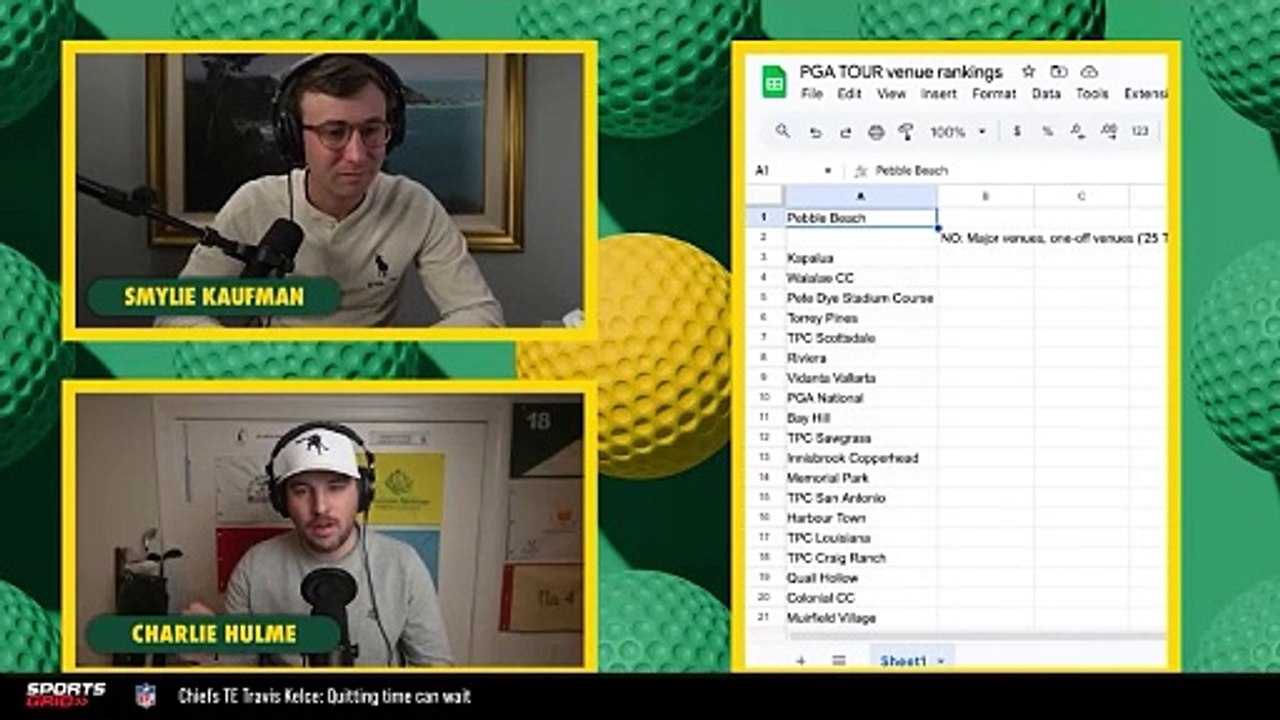Open the Sheet1 tab dropdown arrow

coord(941,661)
